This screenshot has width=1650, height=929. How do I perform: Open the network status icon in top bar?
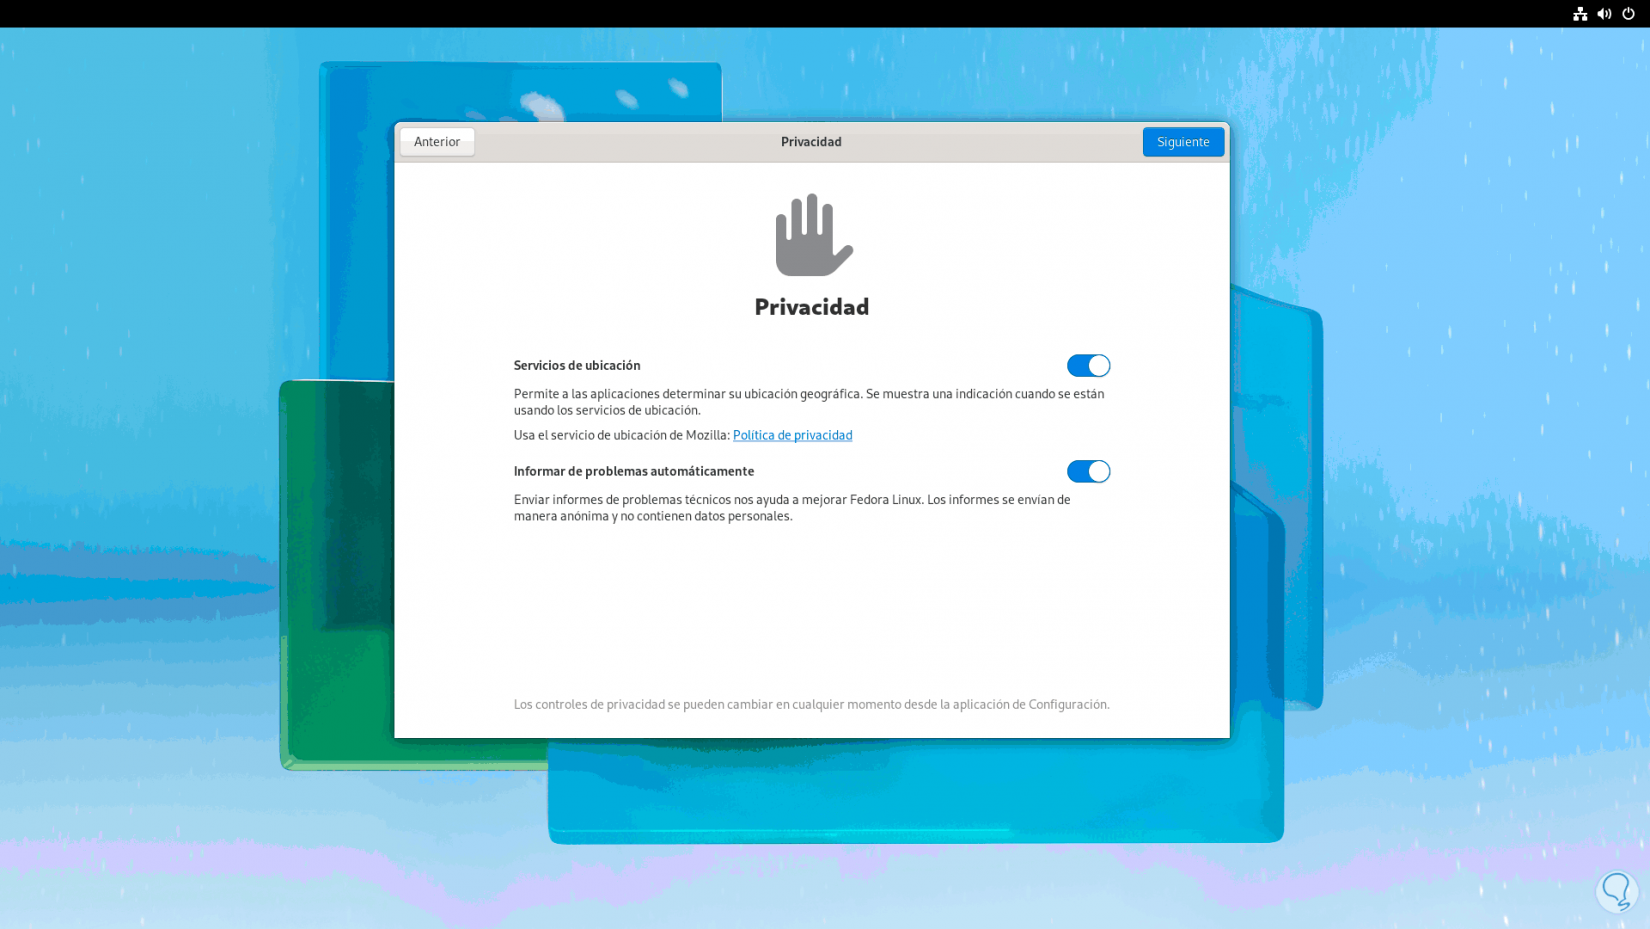point(1580,13)
